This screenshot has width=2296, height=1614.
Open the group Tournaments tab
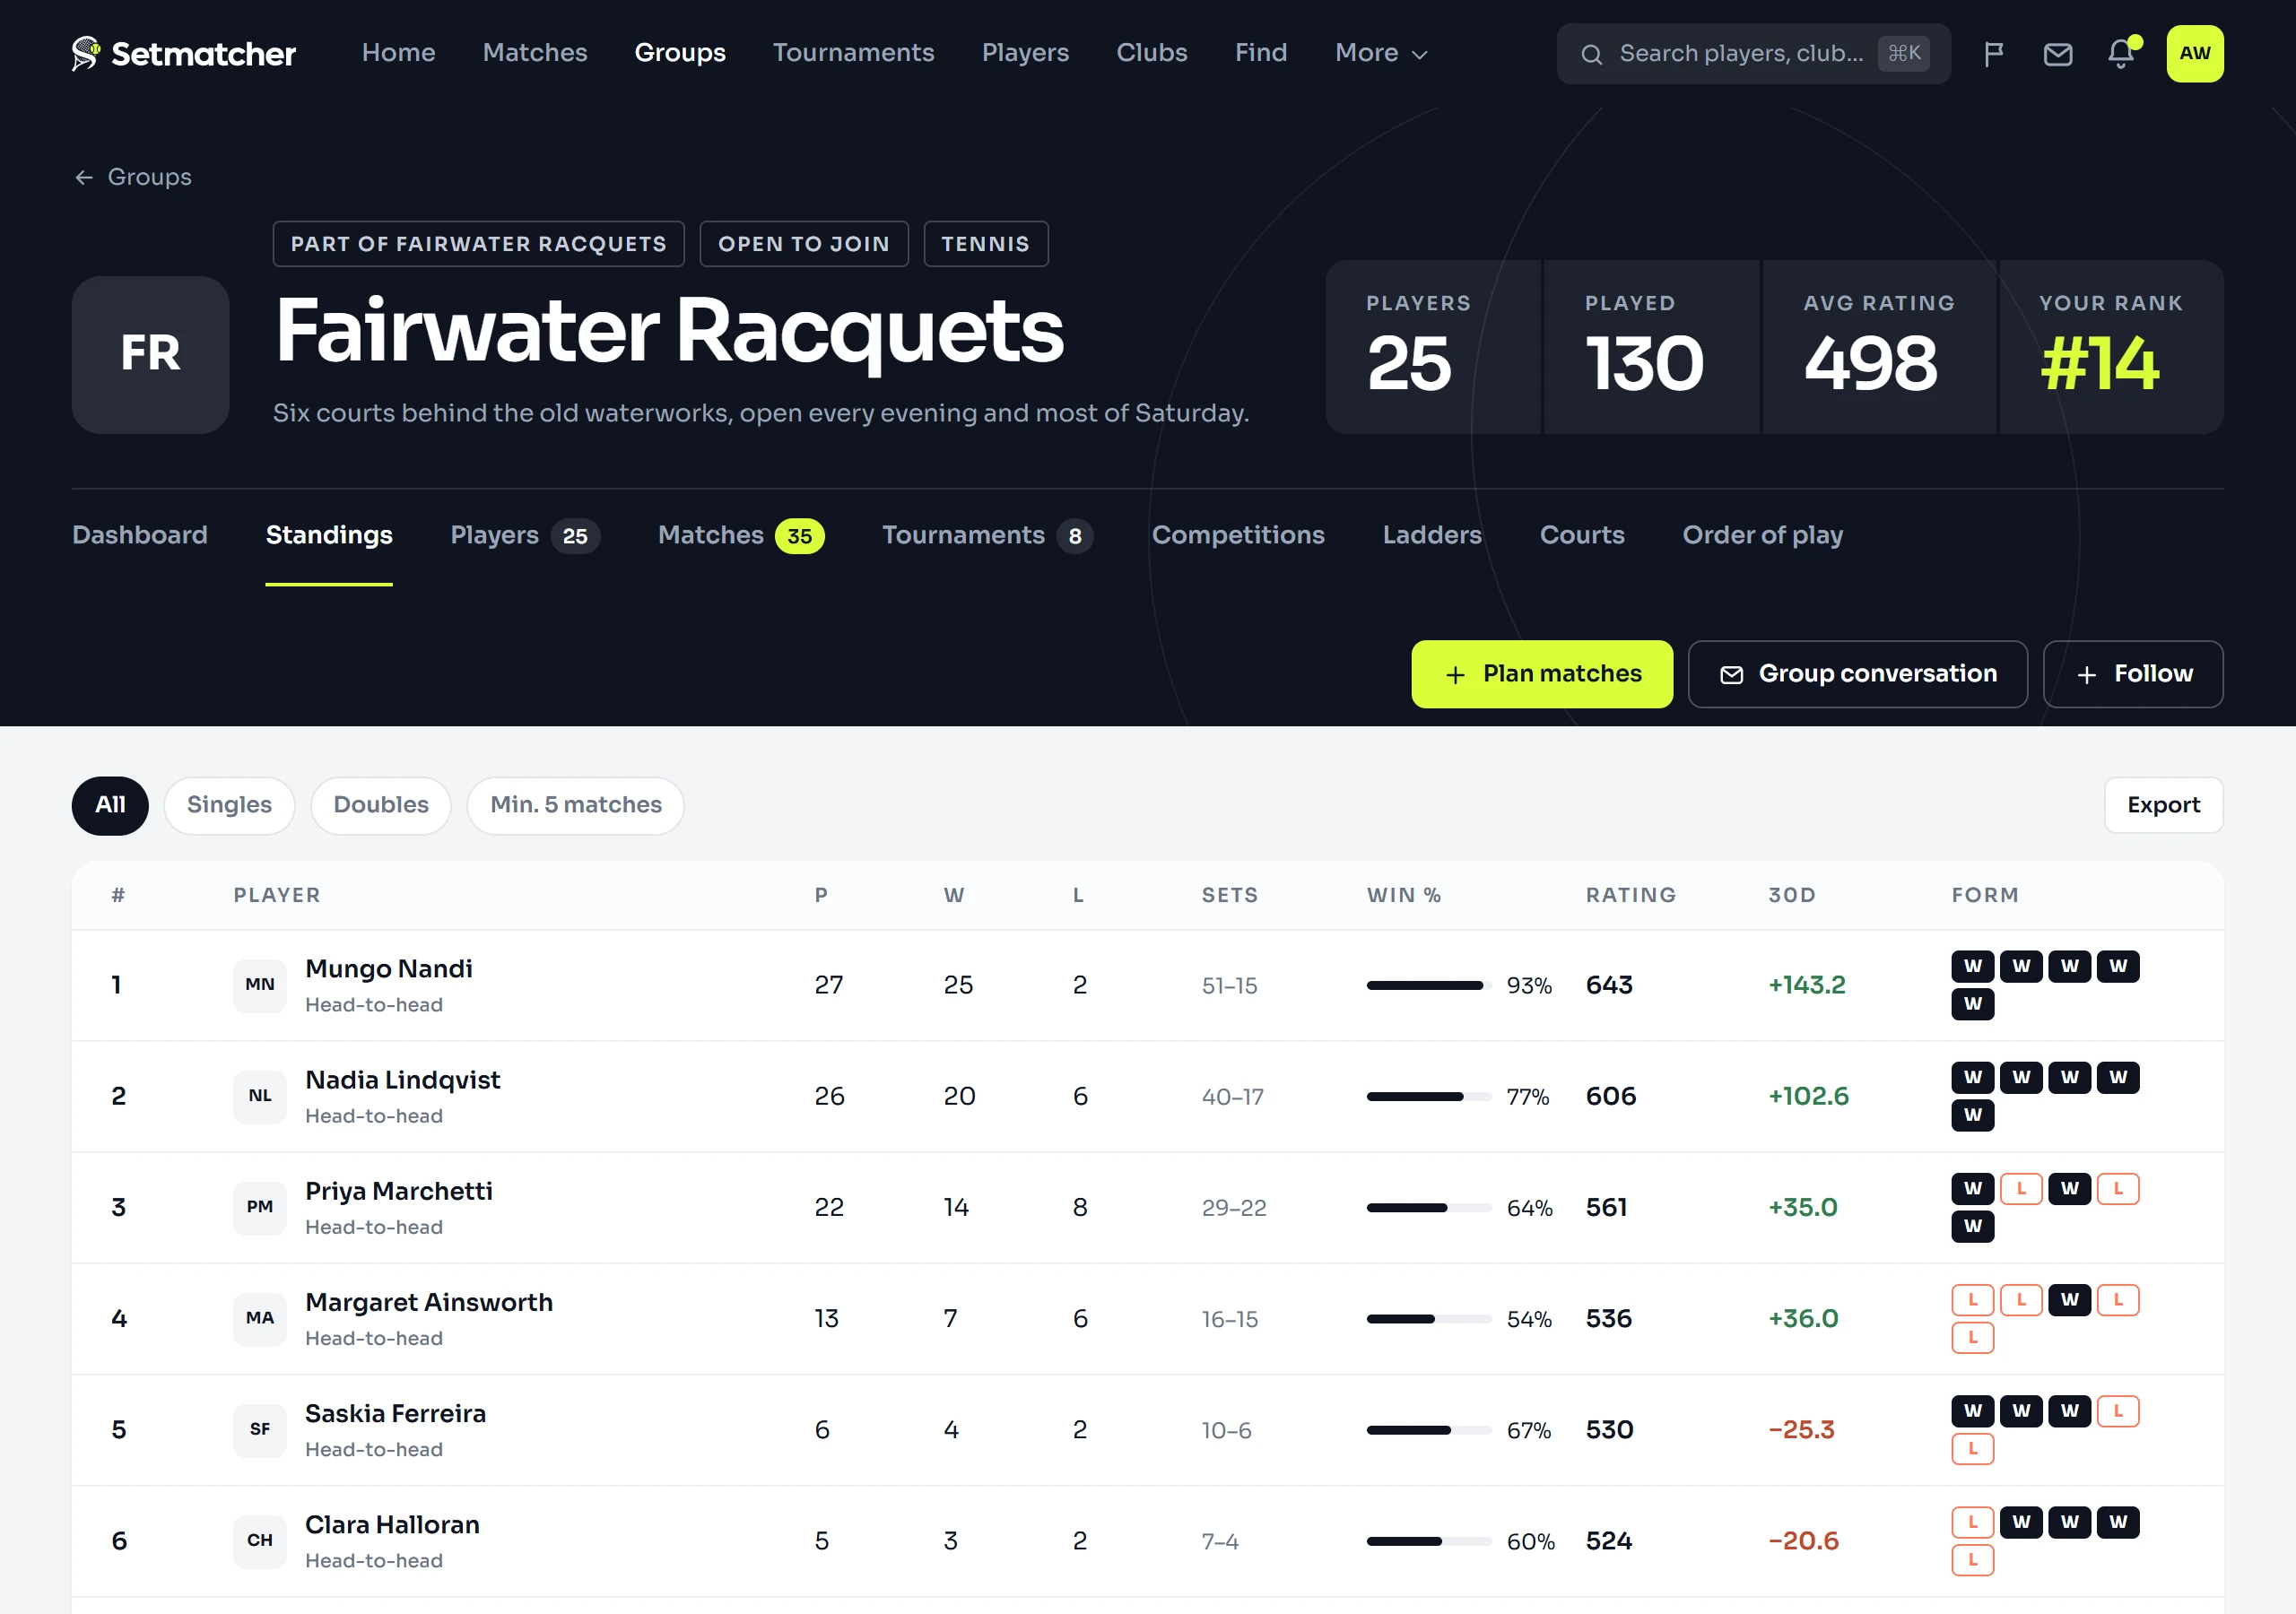point(987,535)
